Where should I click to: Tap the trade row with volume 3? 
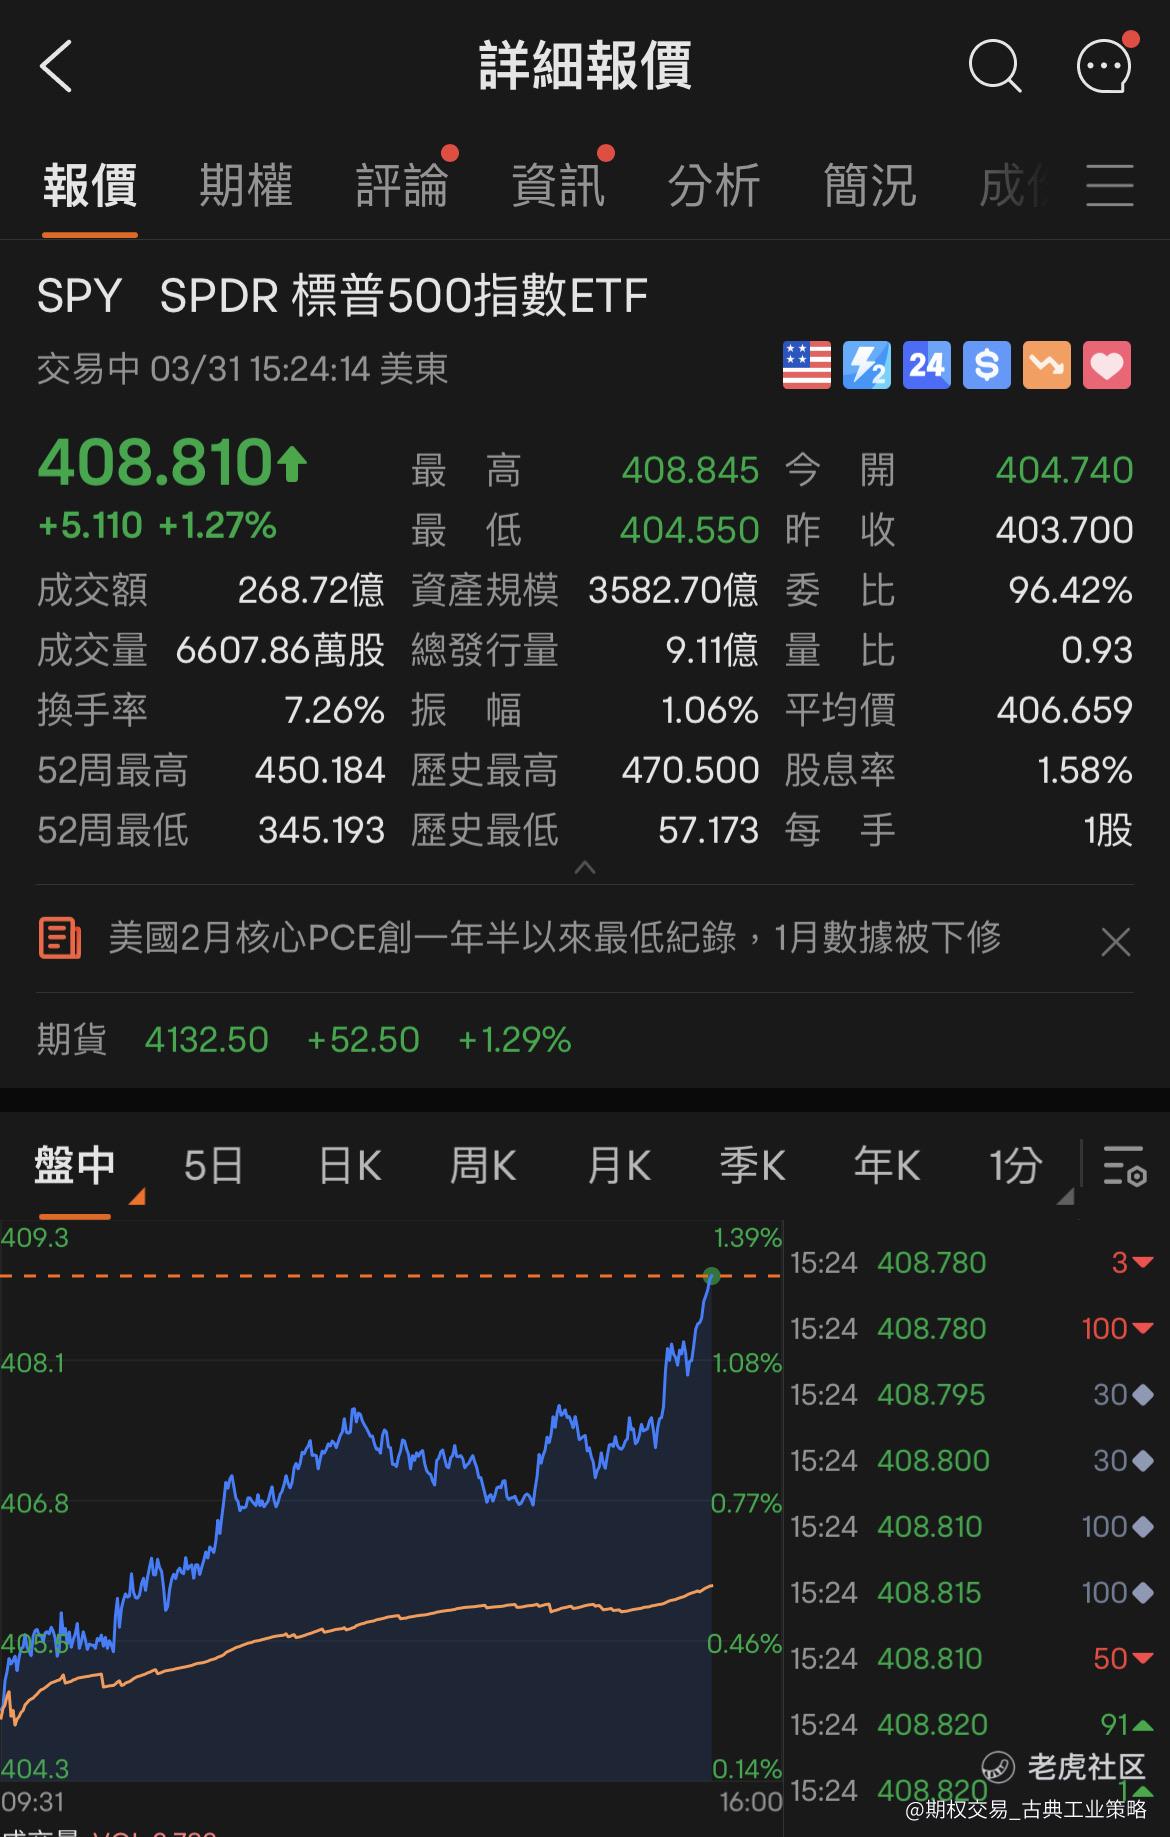972,1262
